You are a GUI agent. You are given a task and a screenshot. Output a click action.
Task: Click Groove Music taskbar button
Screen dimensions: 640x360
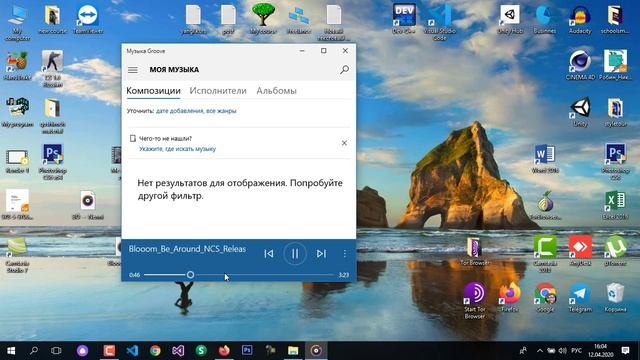click(x=316, y=351)
